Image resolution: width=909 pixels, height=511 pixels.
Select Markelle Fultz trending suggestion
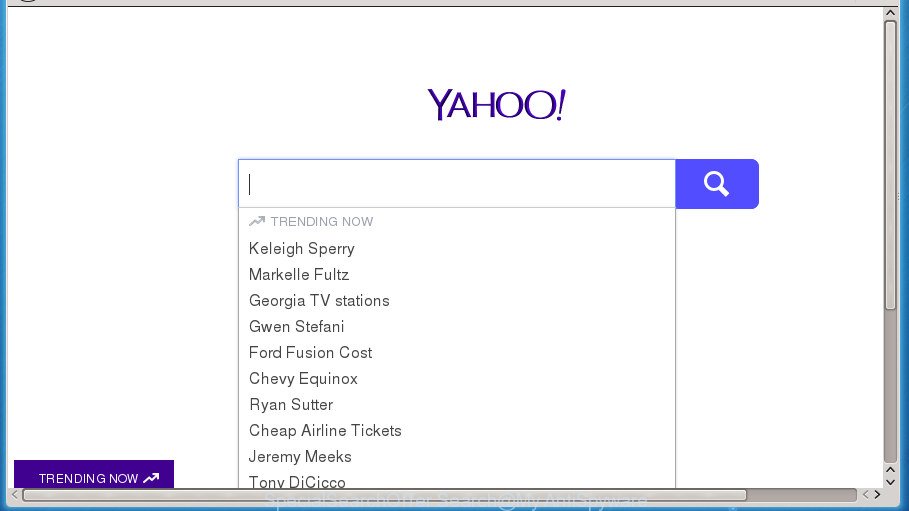[299, 274]
